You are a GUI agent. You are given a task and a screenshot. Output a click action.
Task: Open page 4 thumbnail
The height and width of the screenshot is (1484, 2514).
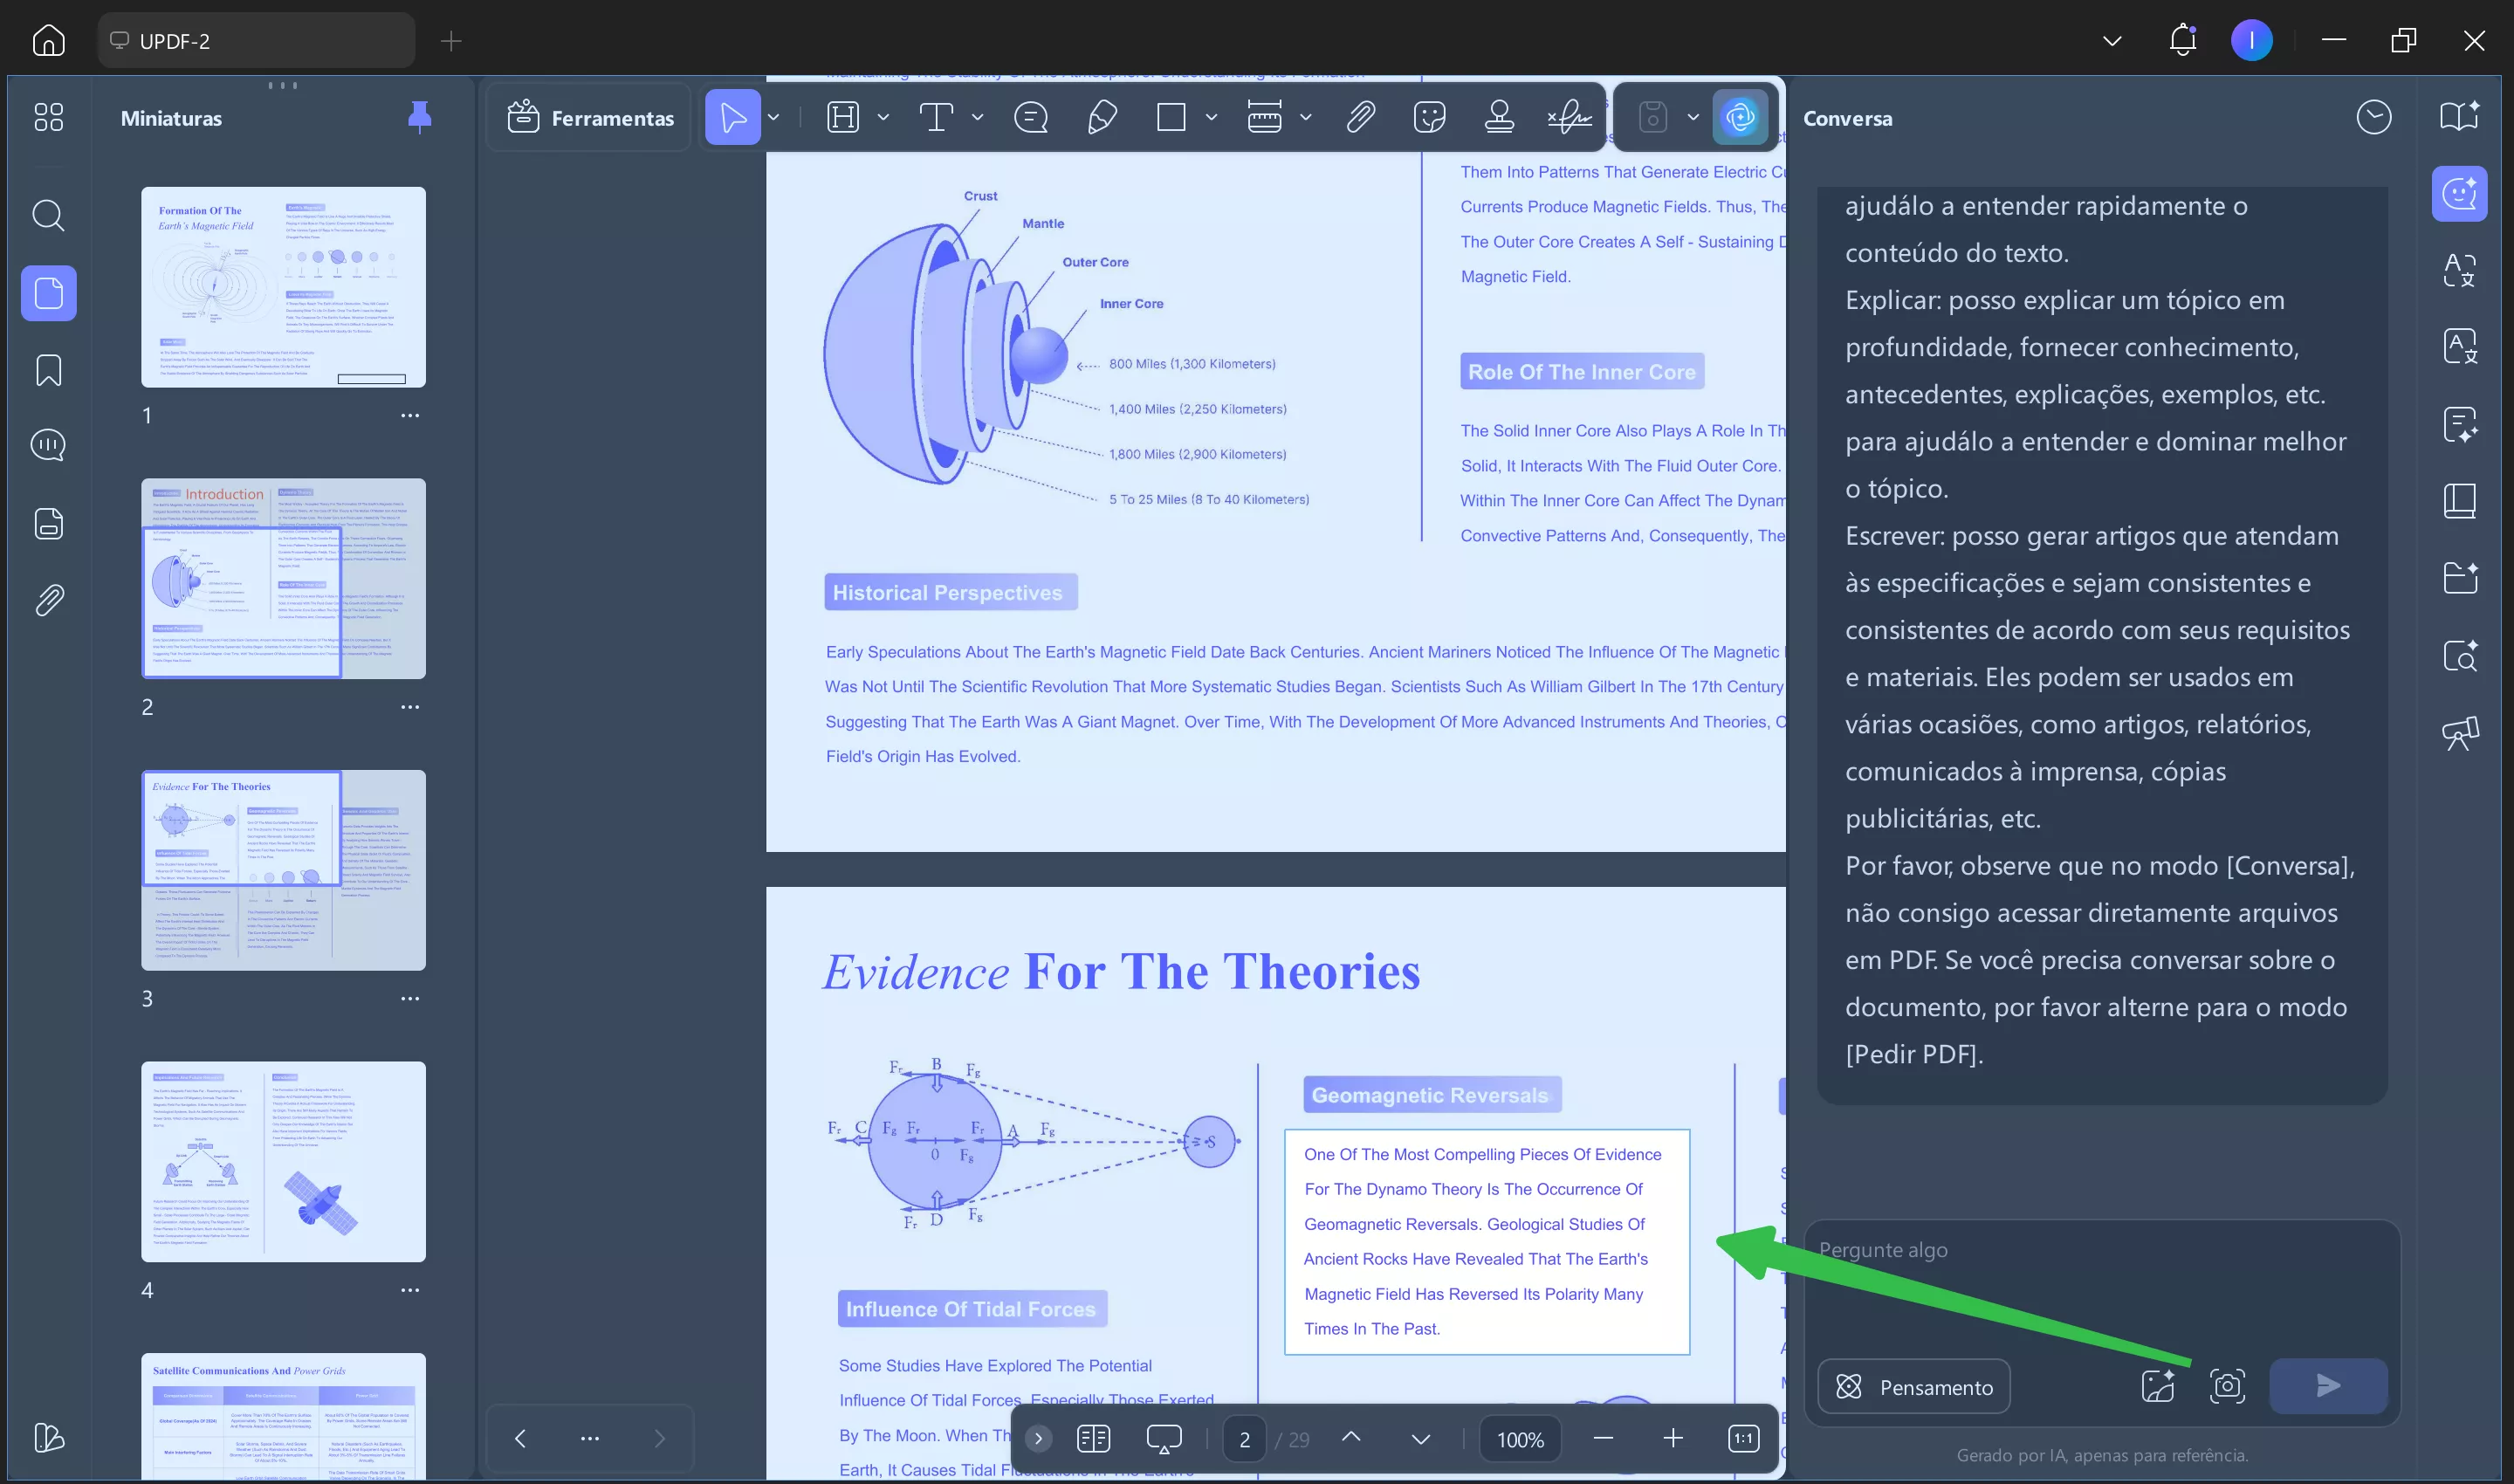(283, 1162)
